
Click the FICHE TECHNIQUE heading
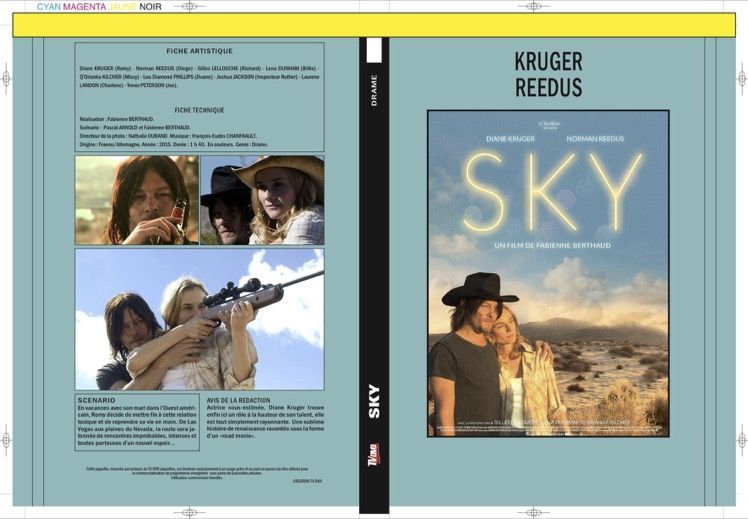tap(199, 110)
